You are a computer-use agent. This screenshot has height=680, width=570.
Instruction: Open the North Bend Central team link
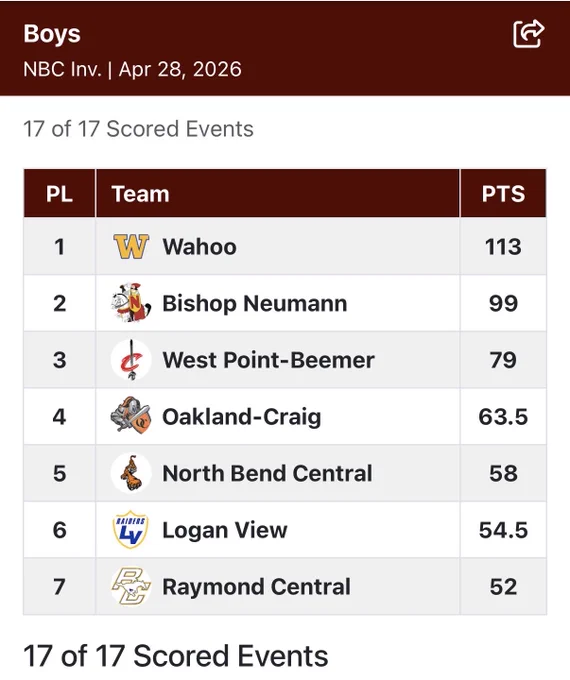[267, 473]
